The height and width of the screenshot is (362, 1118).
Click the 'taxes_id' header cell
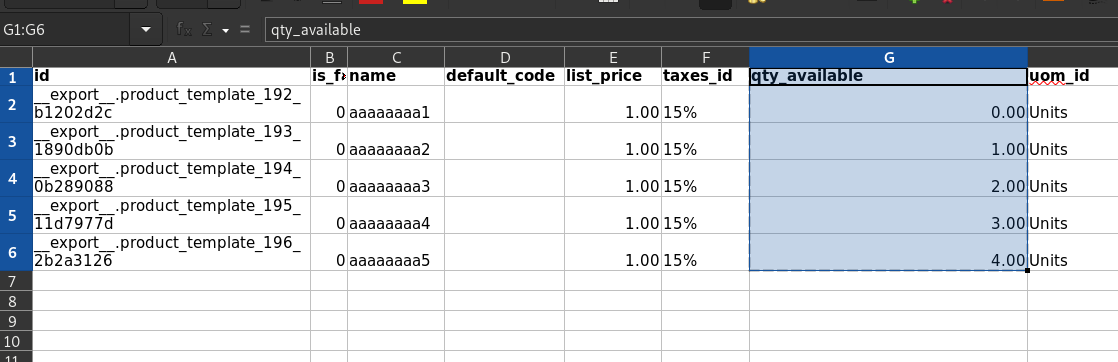click(x=705, y=77)
